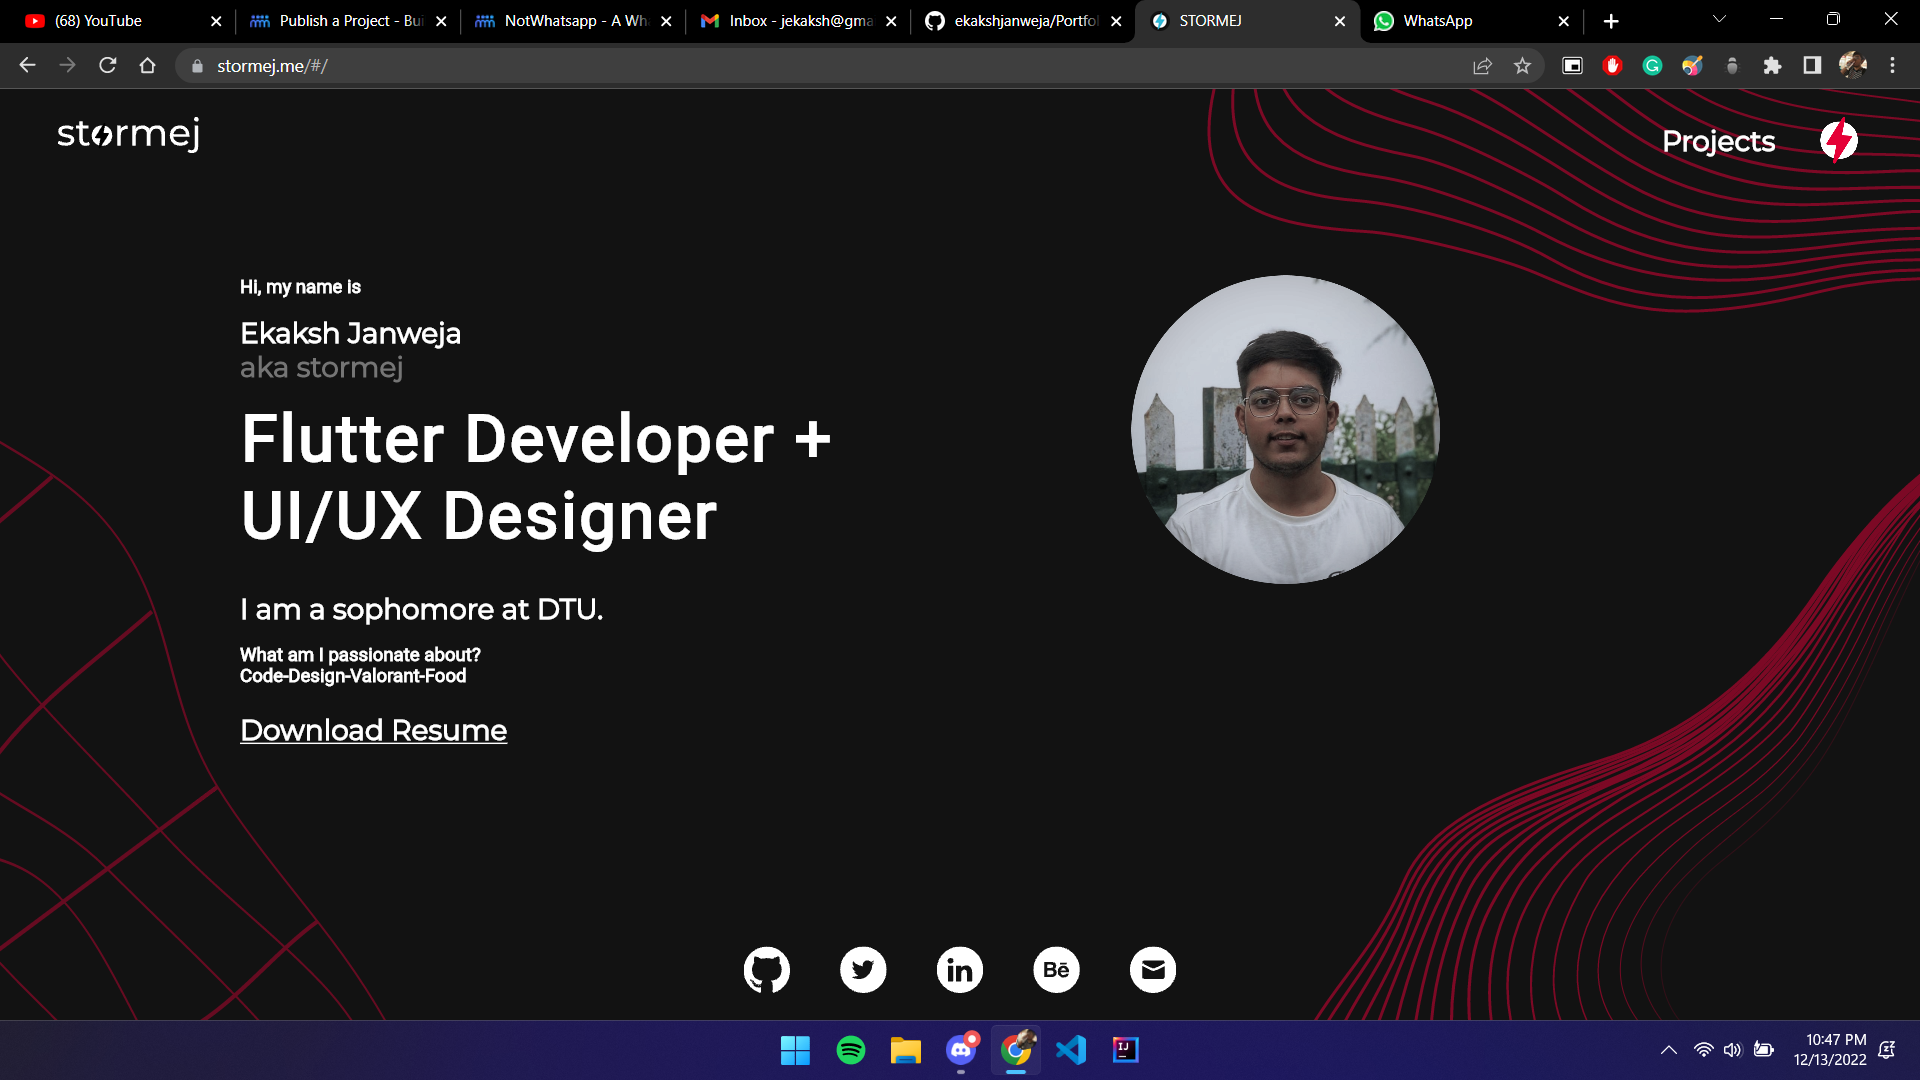Share this page via share icon
The height and width of the screenshot is (1080, 1920).
point(1482,66)
